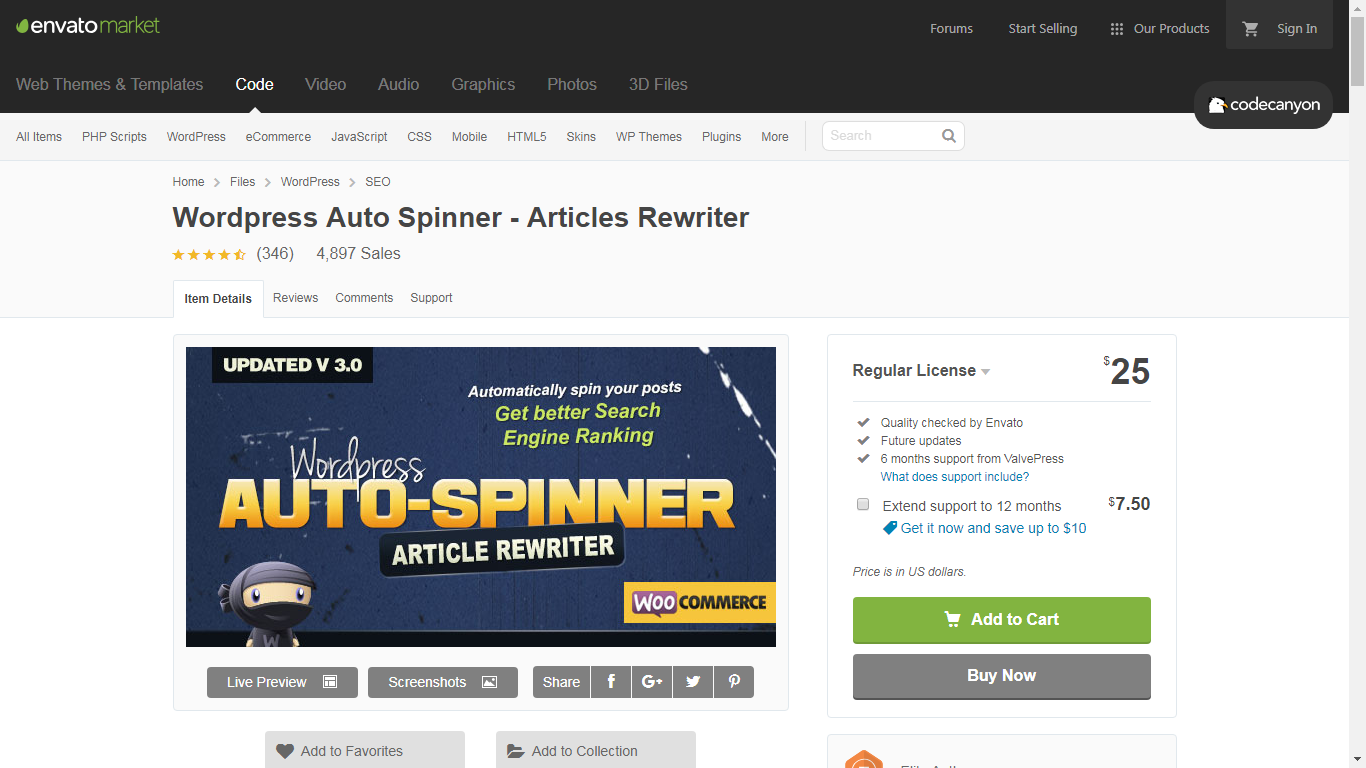The height and width of the screenshot is (768, 1366).
Task: Switch to Item Details tab
Action: click(218, 299)
